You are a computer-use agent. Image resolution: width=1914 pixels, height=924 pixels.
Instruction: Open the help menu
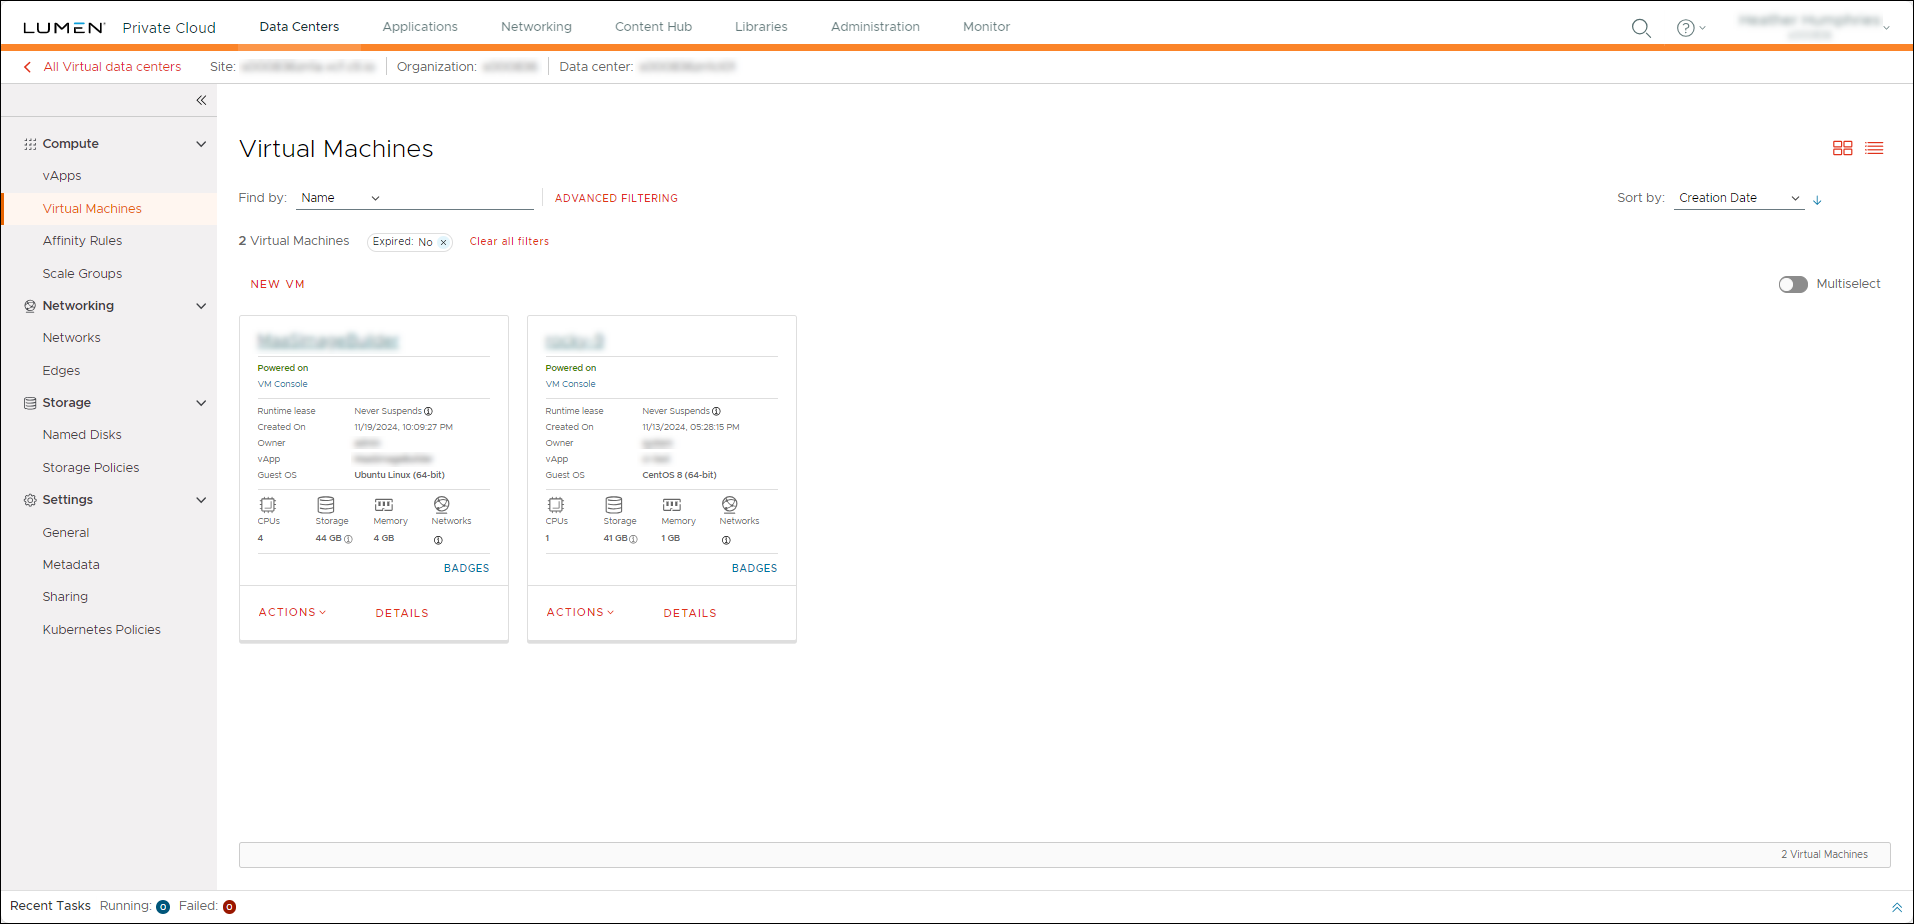(x=1686, y=28)
